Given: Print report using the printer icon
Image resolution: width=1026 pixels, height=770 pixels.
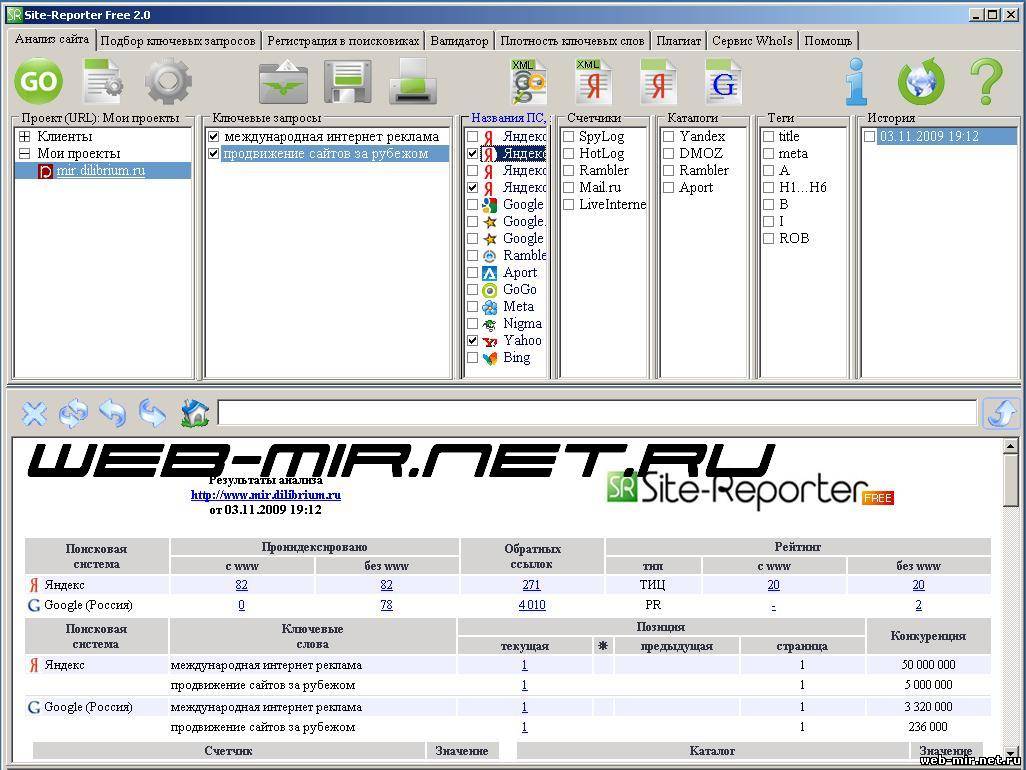Looking at the screenshot, I should tap(413, 82).
